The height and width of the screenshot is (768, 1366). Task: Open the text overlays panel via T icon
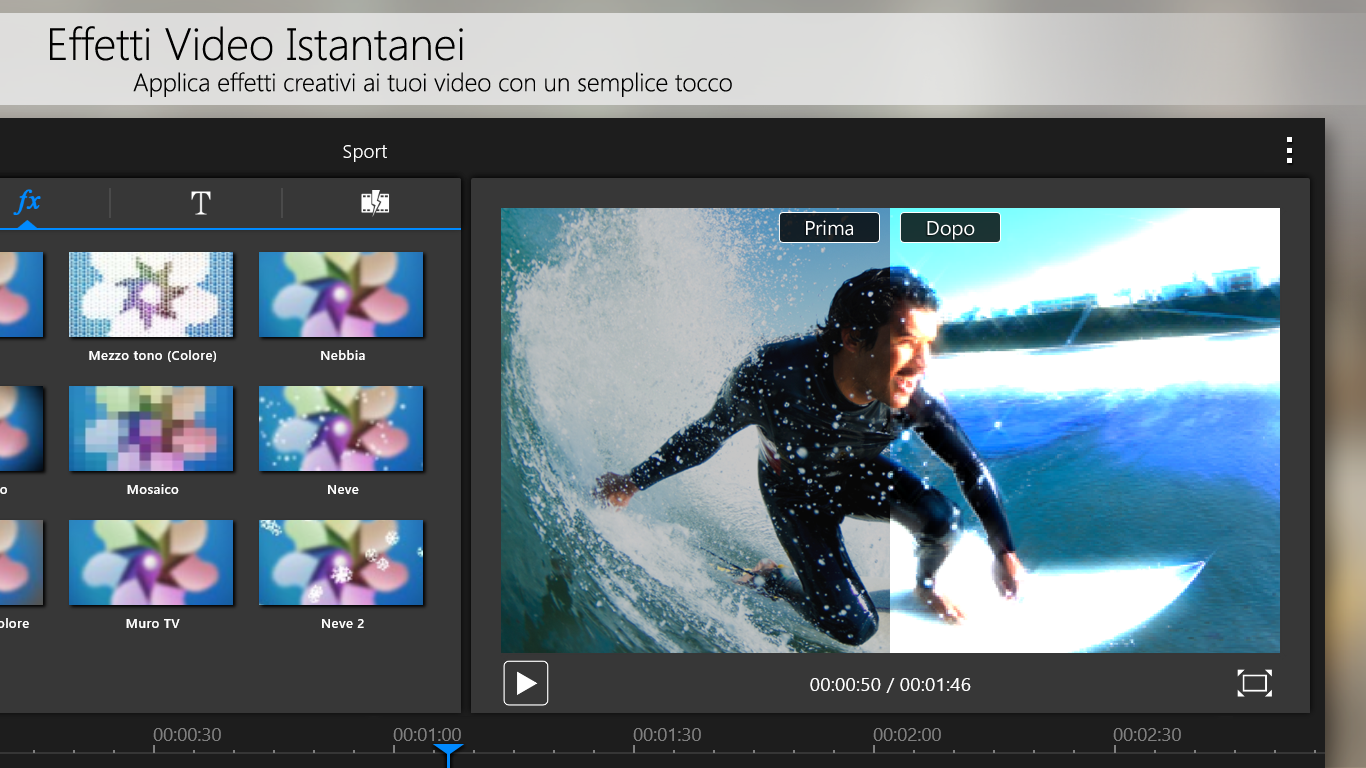pyautogui.click(x=200, y=202)
